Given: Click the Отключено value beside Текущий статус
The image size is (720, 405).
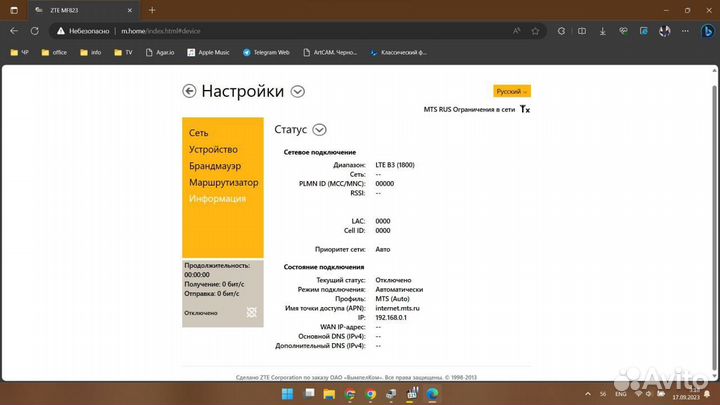Looking at the screenshot, I should point(394,280).
